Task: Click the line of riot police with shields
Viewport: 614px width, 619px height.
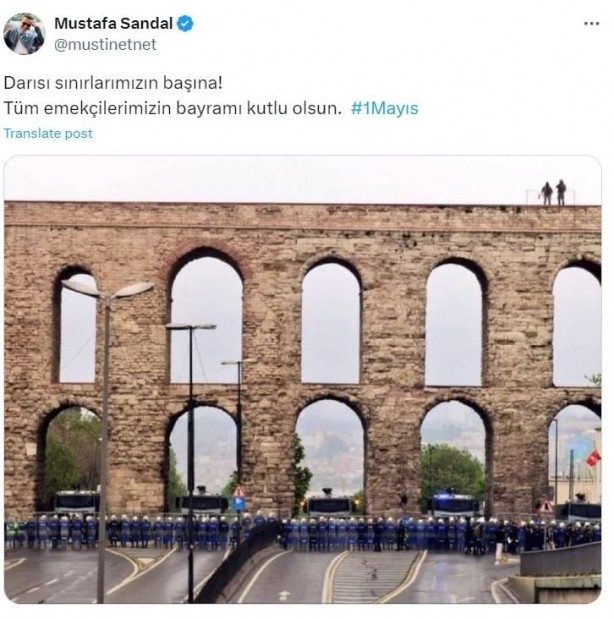Action: (x=302, y=531)
